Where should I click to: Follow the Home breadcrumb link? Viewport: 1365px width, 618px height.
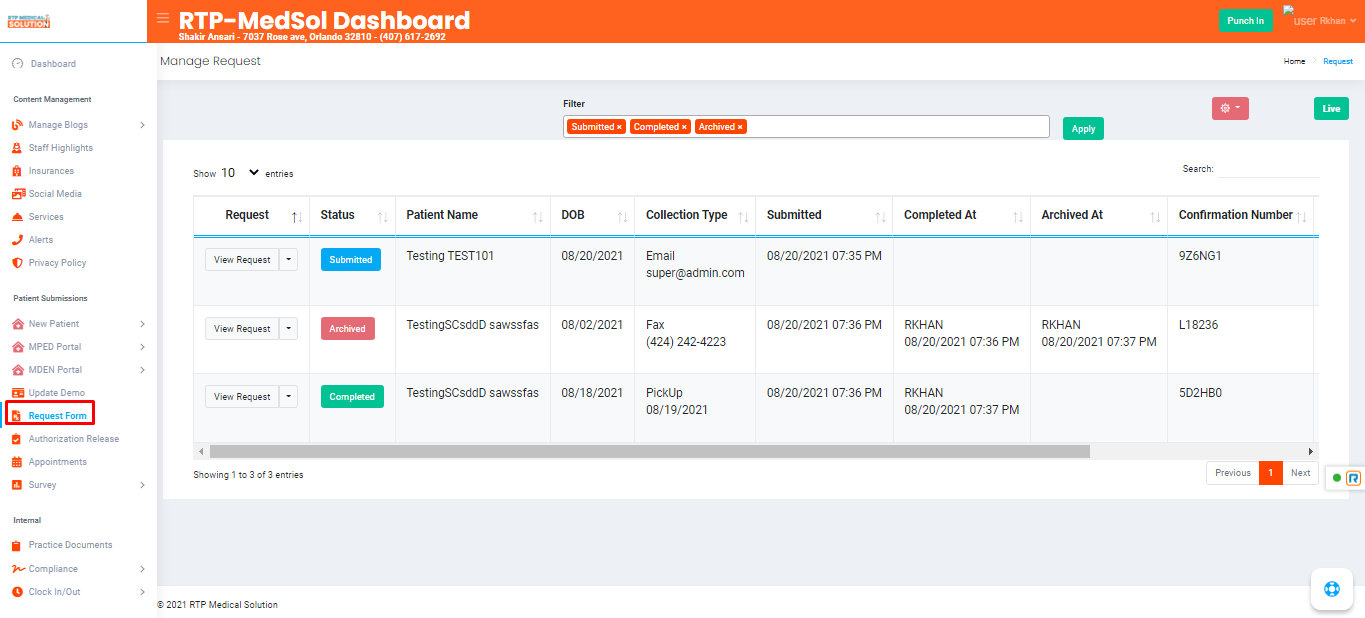pyautogui.click(x=1294, y=62)
